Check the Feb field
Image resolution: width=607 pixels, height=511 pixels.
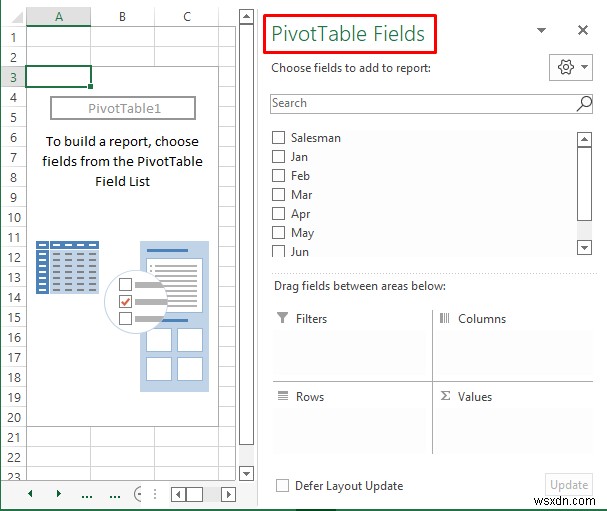[278, 175]
